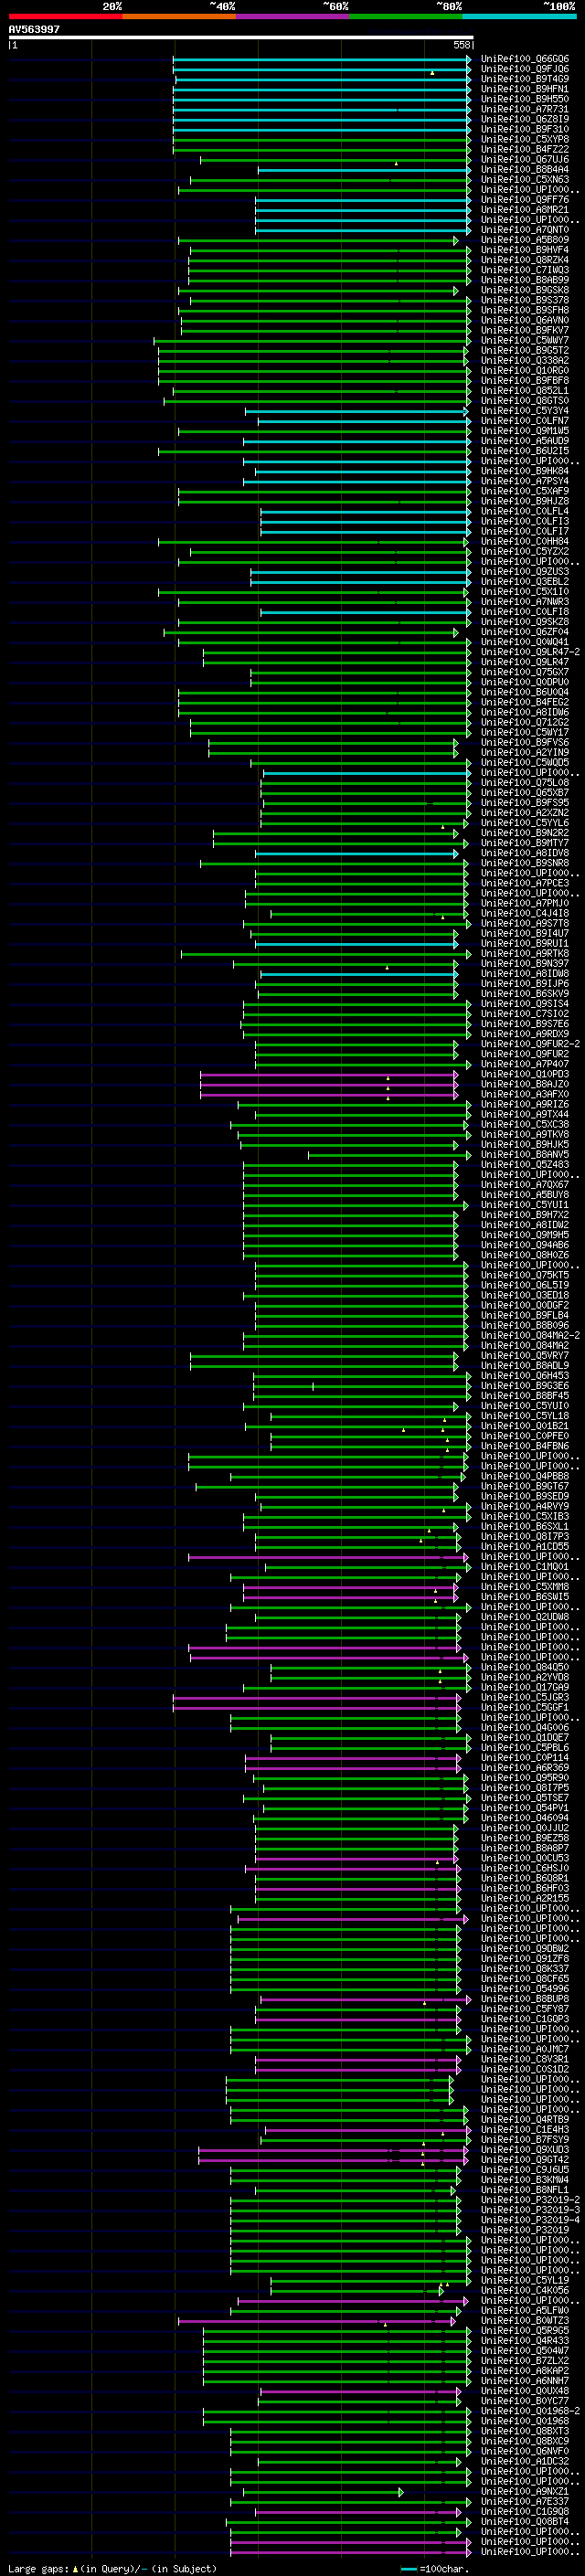Select hit label UniRef100_A7R731

tap(524, 109)
